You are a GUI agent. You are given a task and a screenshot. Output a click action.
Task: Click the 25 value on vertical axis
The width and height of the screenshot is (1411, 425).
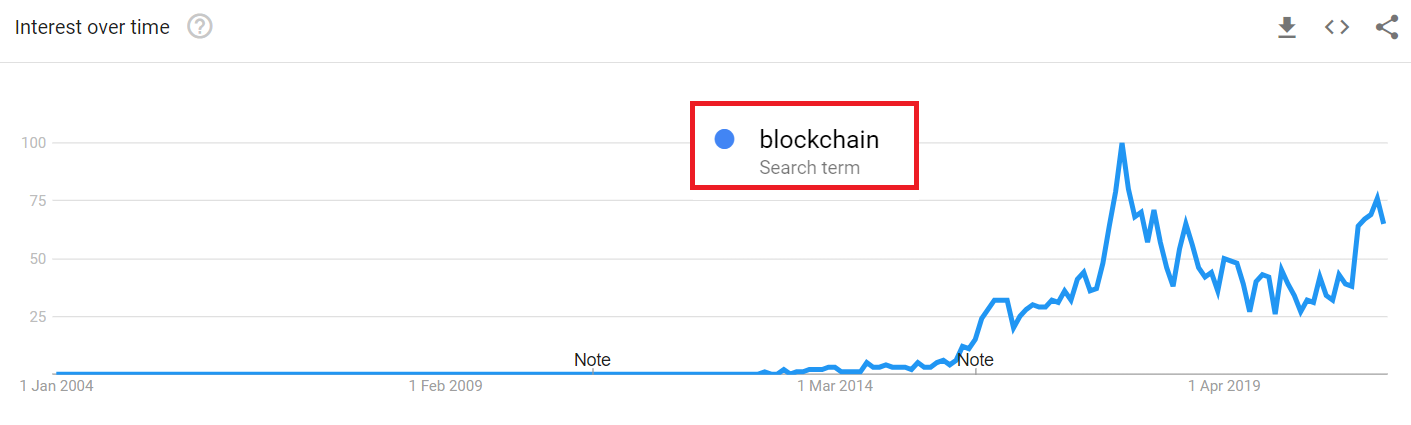click(40, 317)
